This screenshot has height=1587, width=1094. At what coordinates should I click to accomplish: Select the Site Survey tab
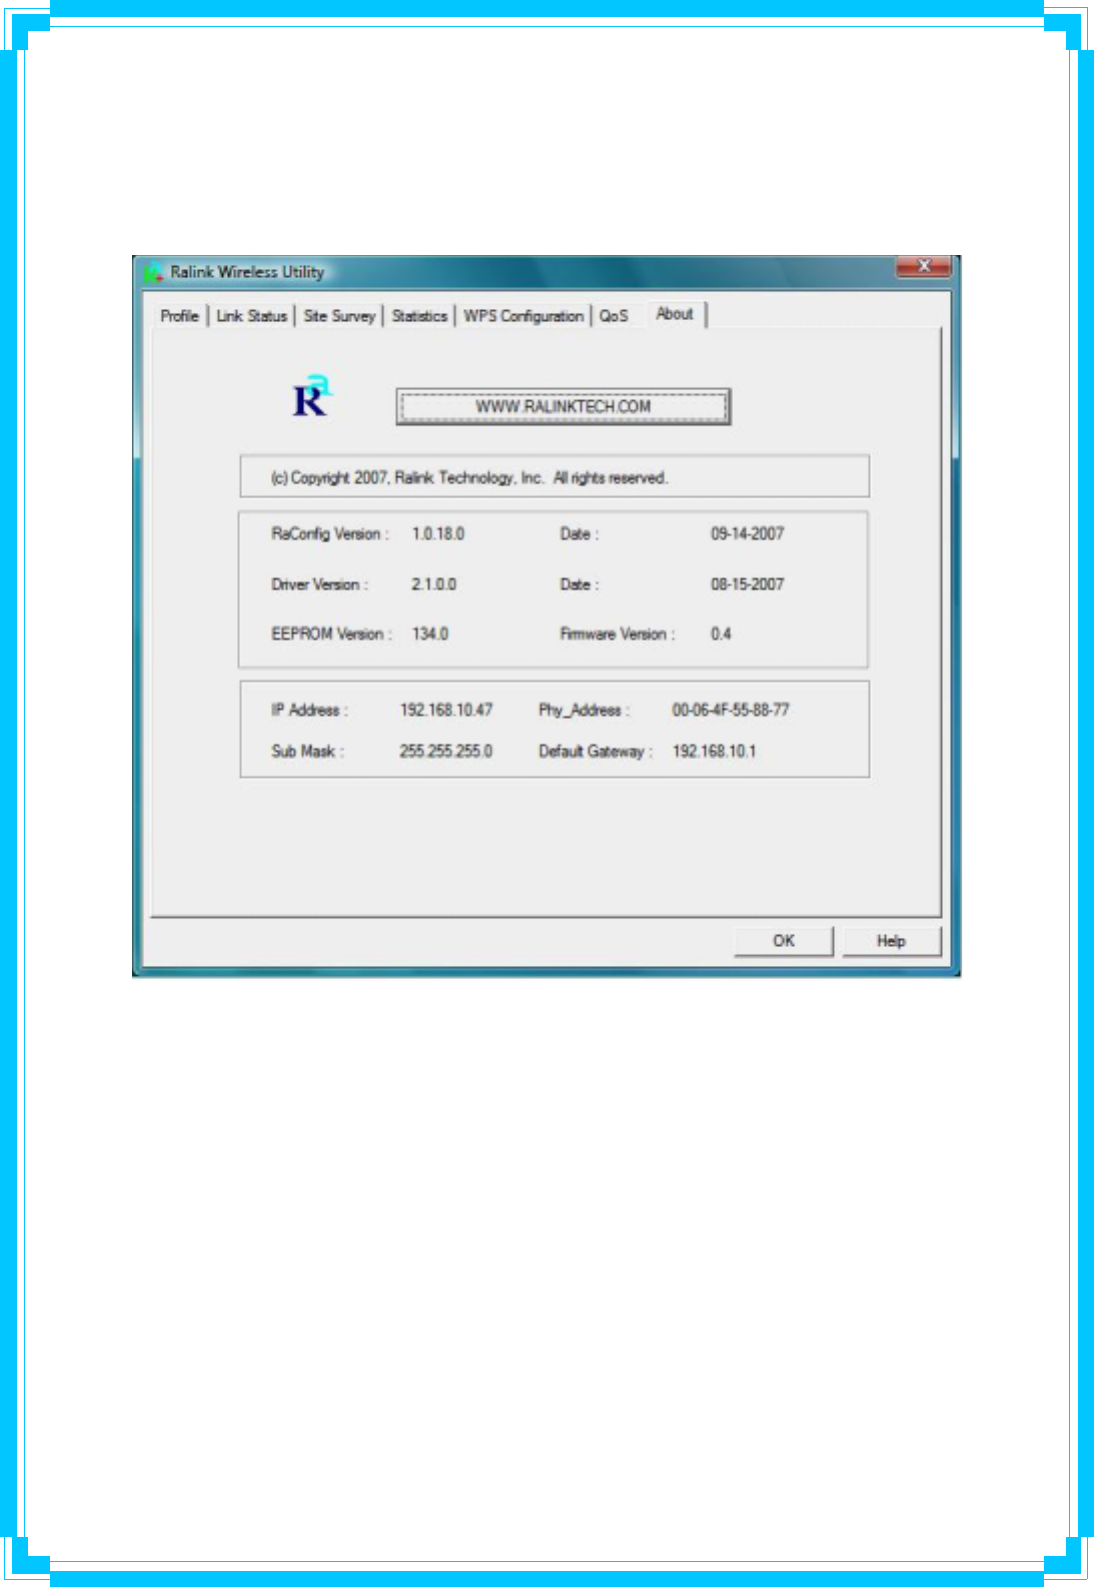(339, 316)
